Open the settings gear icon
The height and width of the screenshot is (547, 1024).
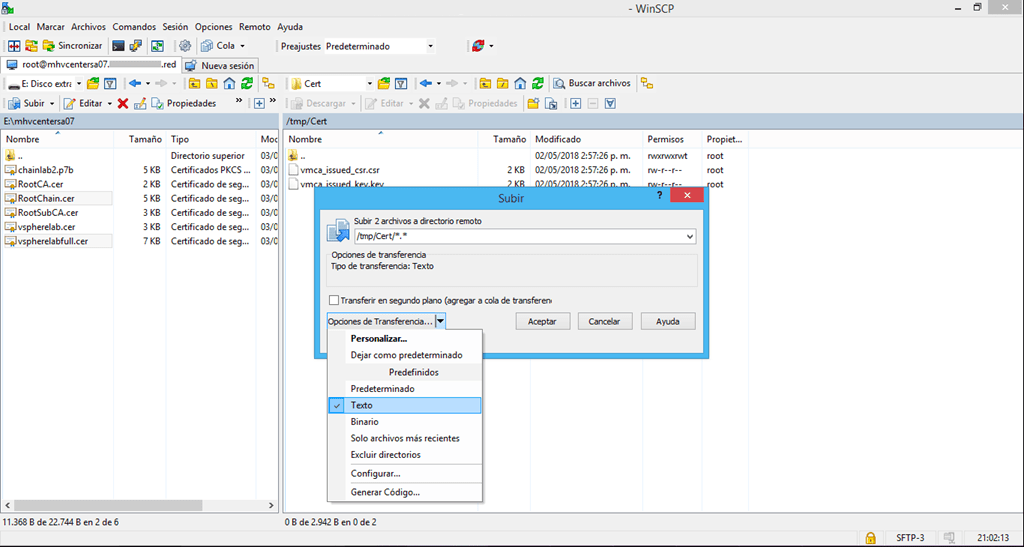(x=185, y=46)
